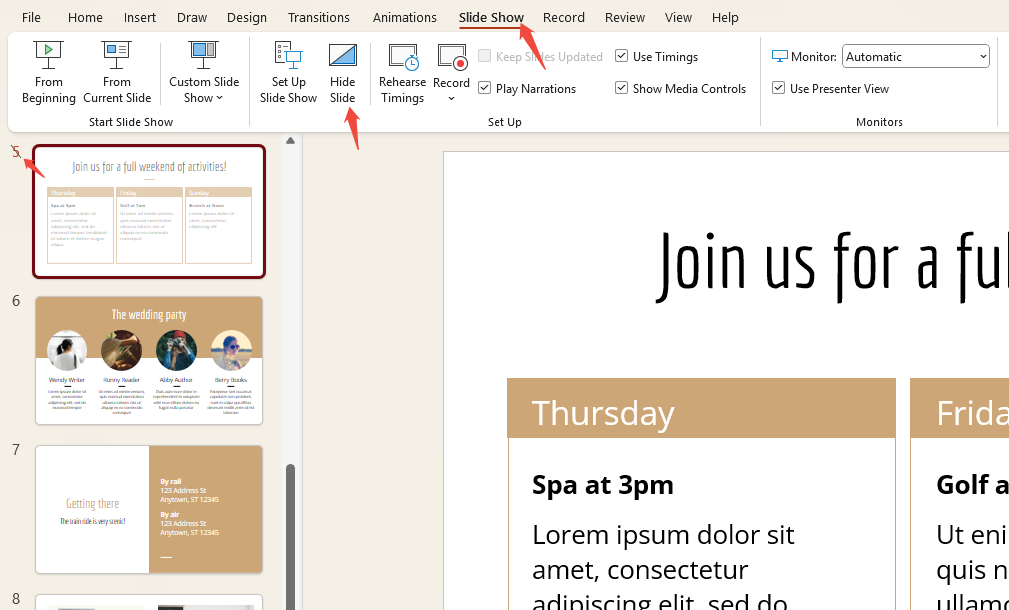The image size is (1009, 610).
Task: Toggle the Use Timings checkbox
Action: [x=622, y=57]
